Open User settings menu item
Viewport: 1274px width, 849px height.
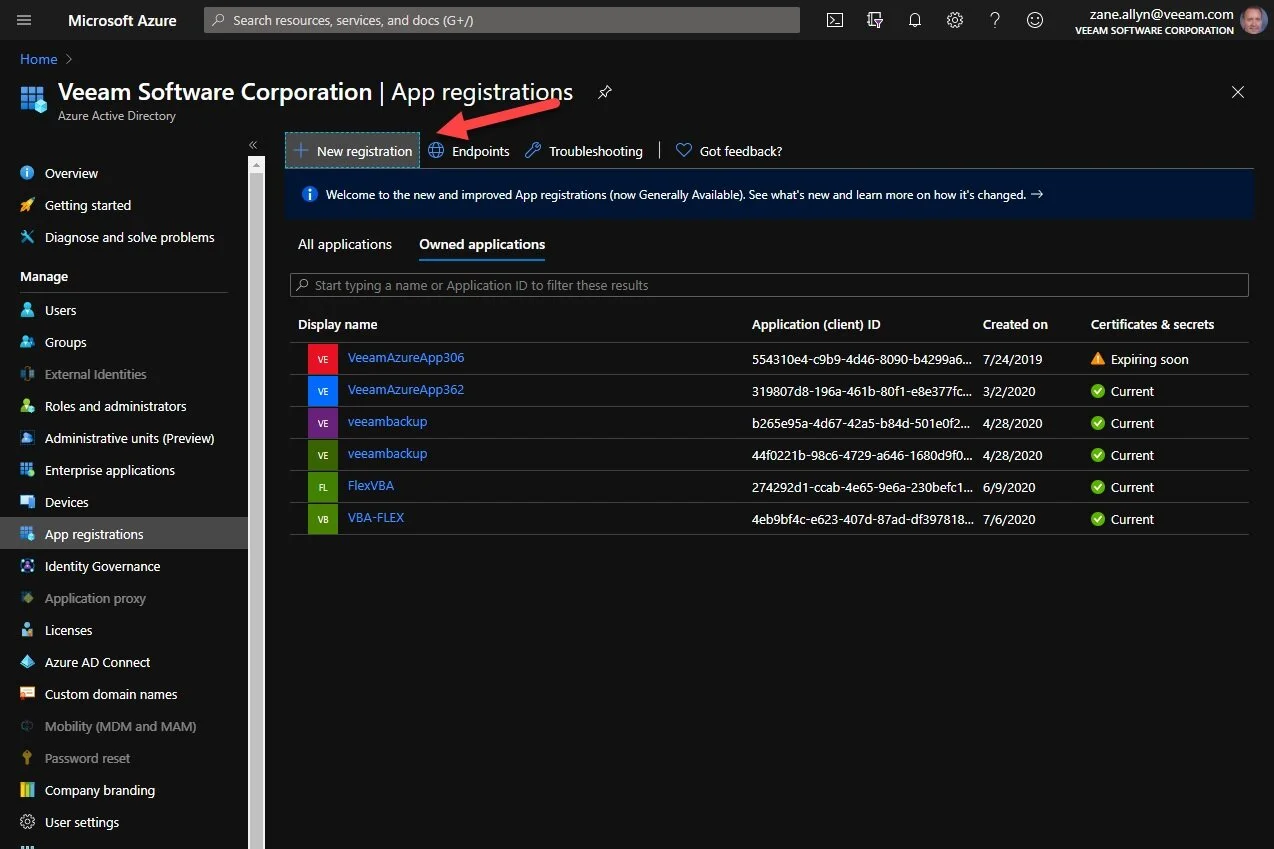[82, 822]
